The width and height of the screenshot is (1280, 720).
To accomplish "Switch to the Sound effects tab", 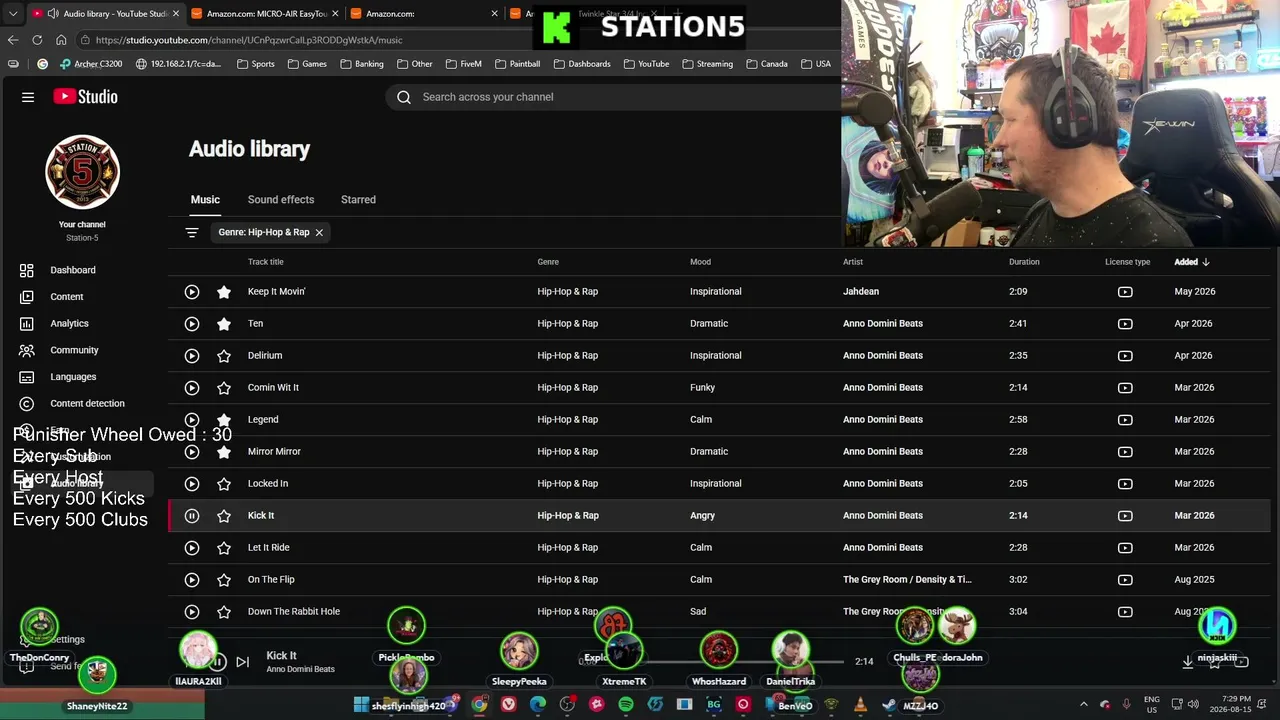I will click(x=281, y=200).
